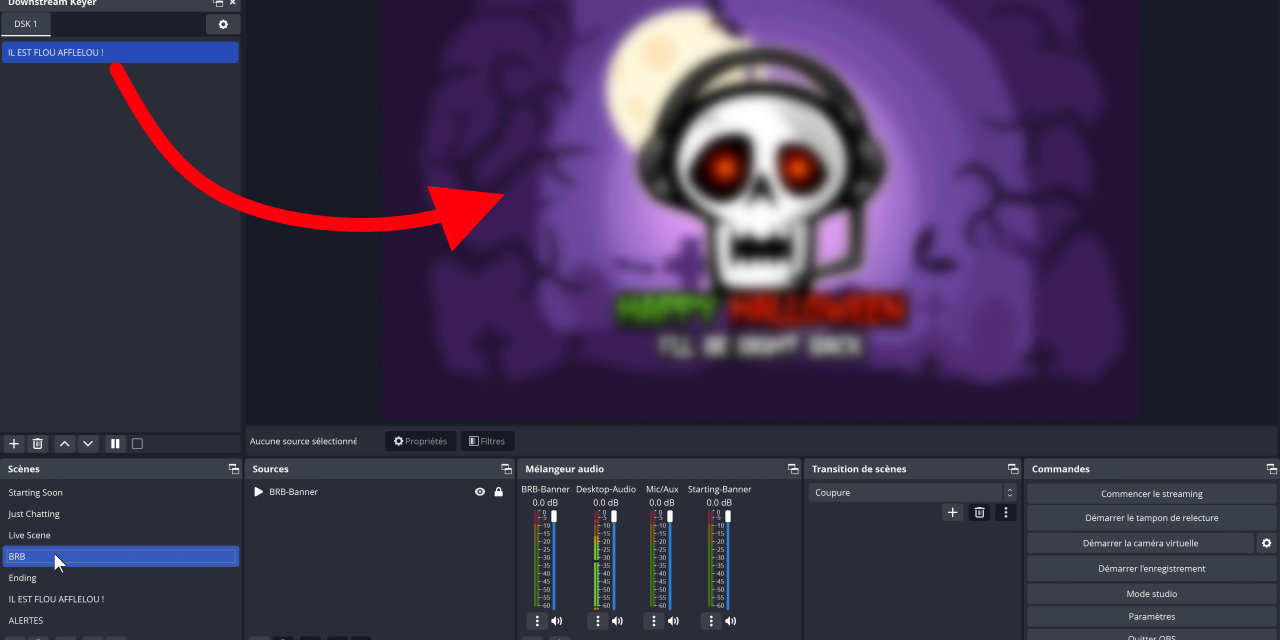Viewport: 1280px width, 640px height.
Task: Select the Live Scene scene
Action: (x=30, y=535)
